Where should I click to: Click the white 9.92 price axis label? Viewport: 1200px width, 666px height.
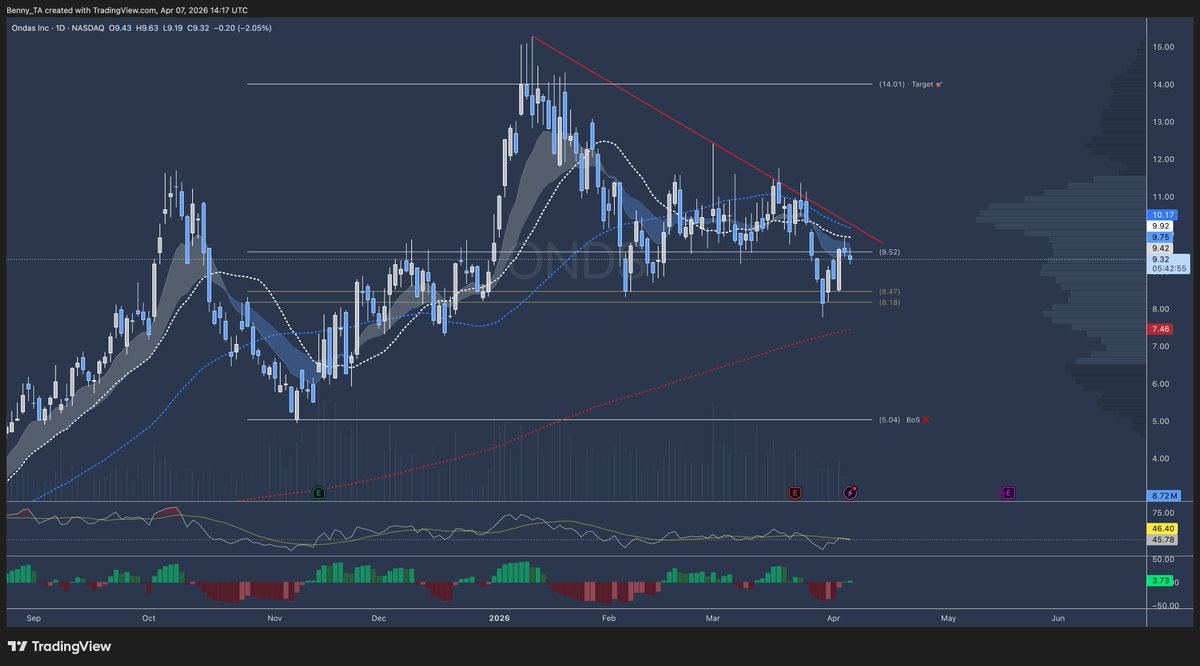point(1160,226)
